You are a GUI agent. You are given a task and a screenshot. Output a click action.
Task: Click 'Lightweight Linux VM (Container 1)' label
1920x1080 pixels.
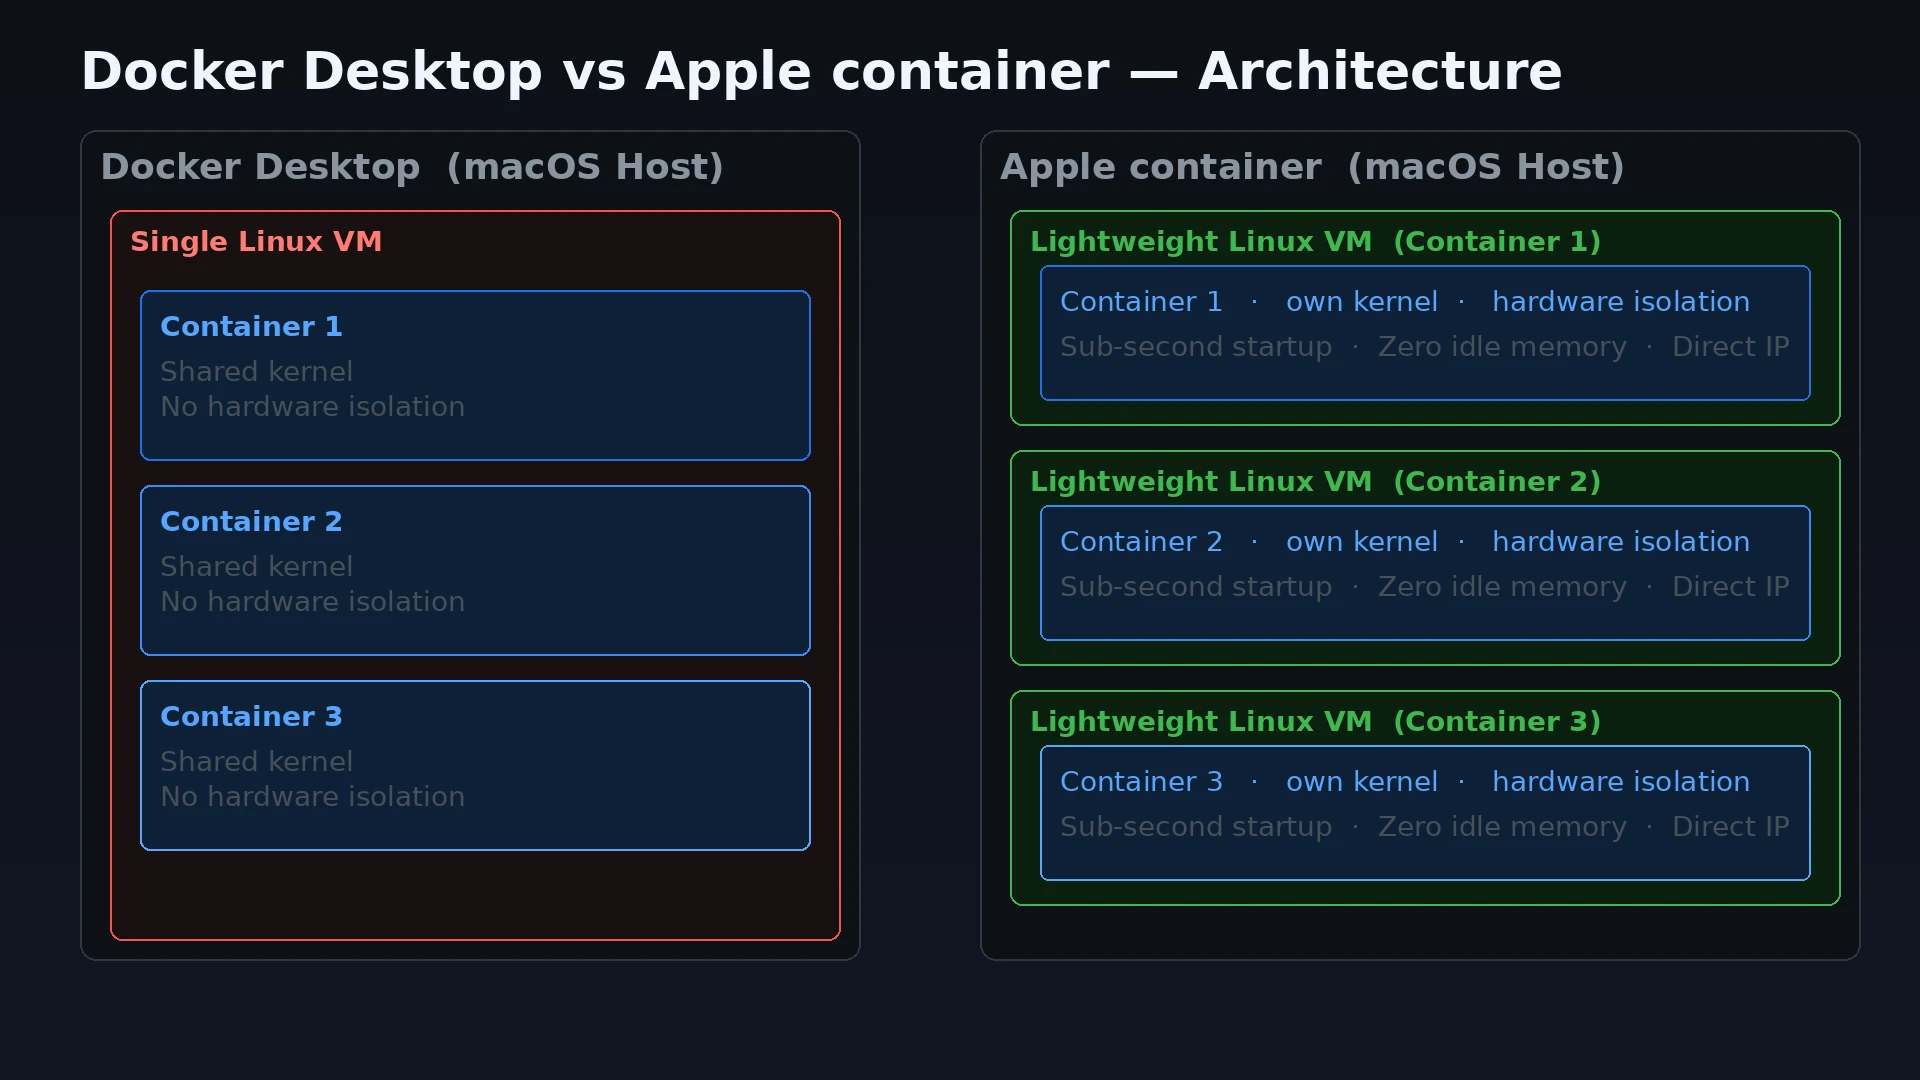pos(1315,242)
